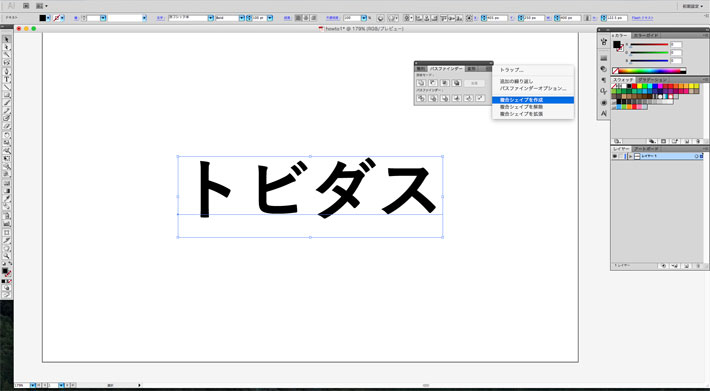
Task: Click Unite shape mode in Pathfinder panel
Action: (x=421, y=83)
